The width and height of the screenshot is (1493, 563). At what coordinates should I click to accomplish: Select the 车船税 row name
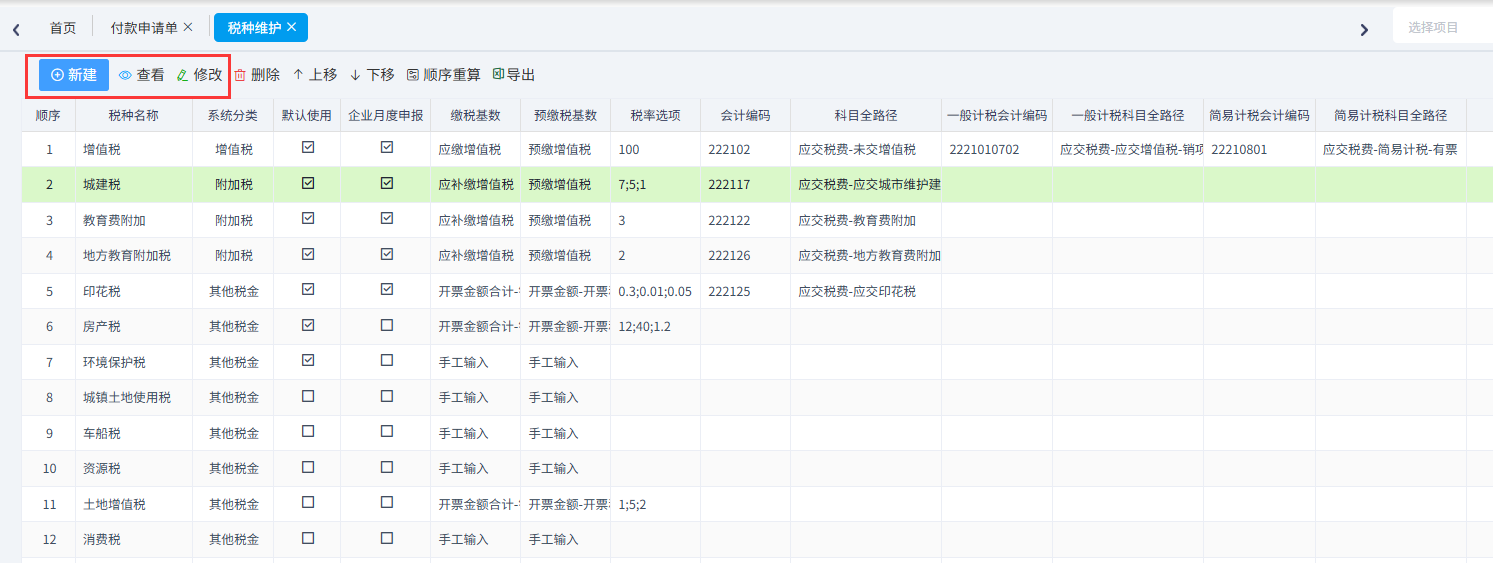click(134, 433)
